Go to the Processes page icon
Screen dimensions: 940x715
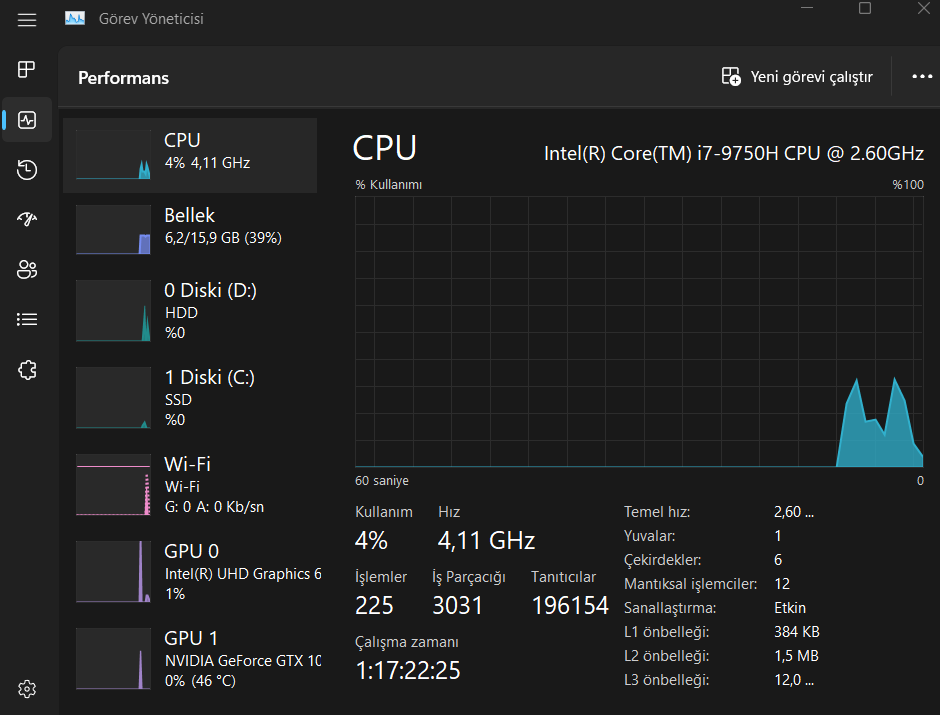click(27, 69)
